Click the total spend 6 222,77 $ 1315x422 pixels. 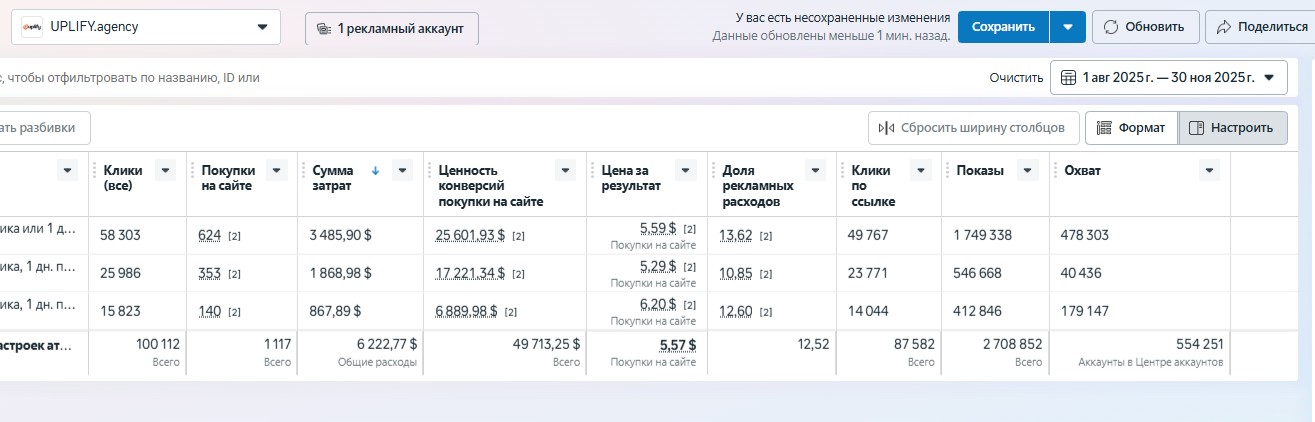[x=387, y=343]
